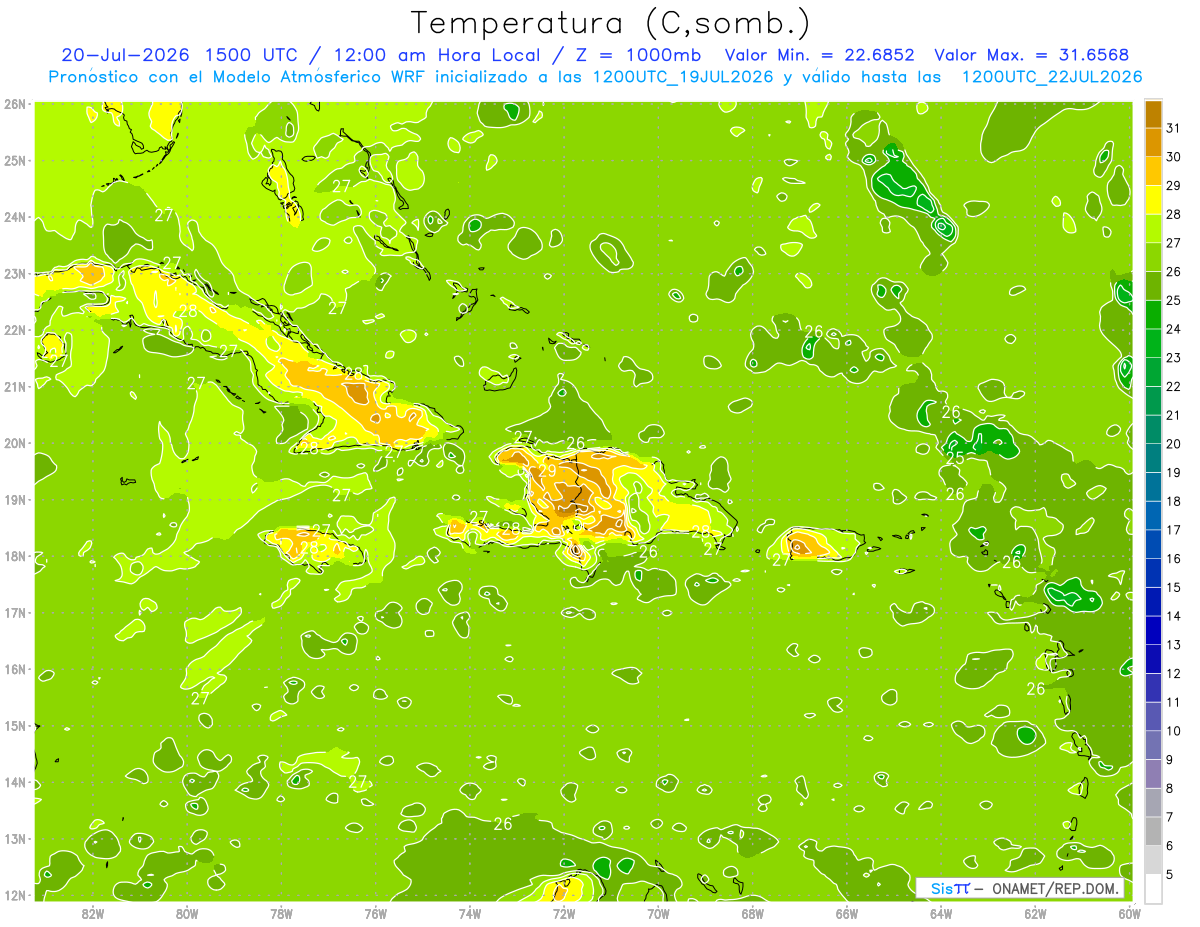Click the legend value label 31
The image size is (1200, 927).
click(1173, 128)
